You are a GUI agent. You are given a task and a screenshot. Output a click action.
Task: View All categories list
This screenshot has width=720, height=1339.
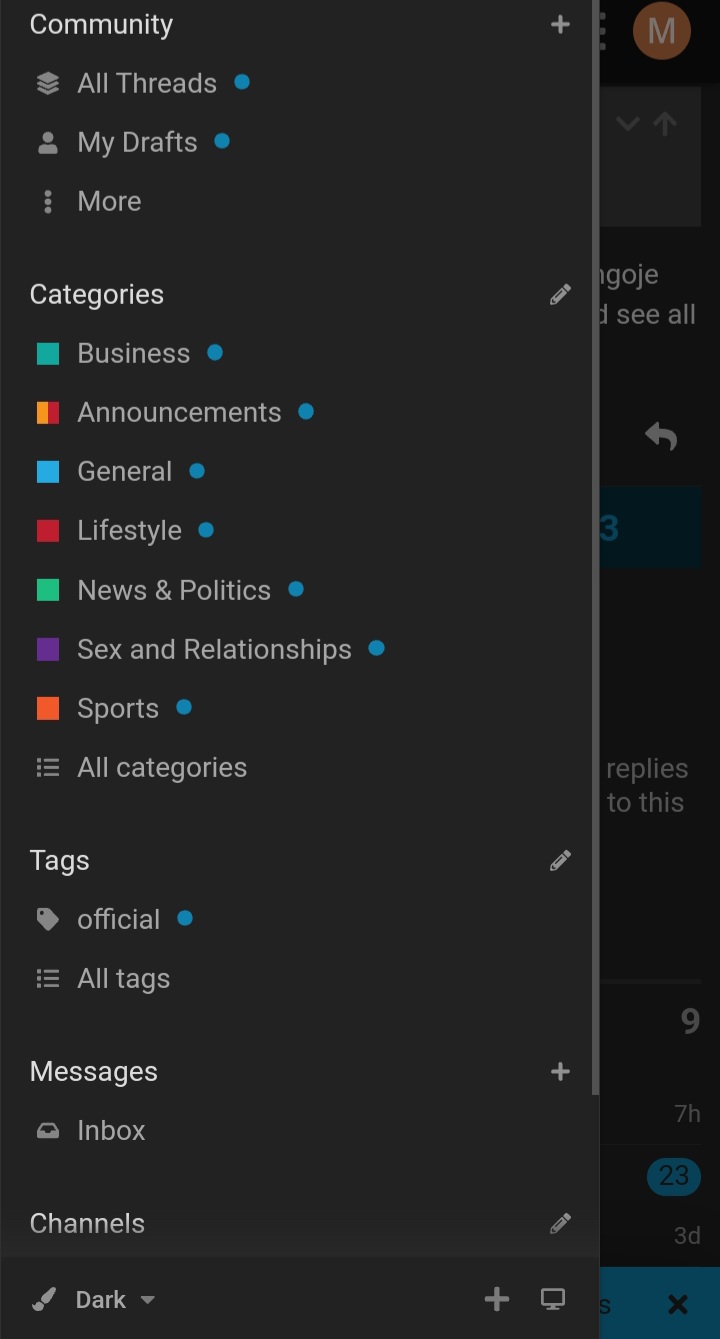pyautogui.click(x=161, y=768)
